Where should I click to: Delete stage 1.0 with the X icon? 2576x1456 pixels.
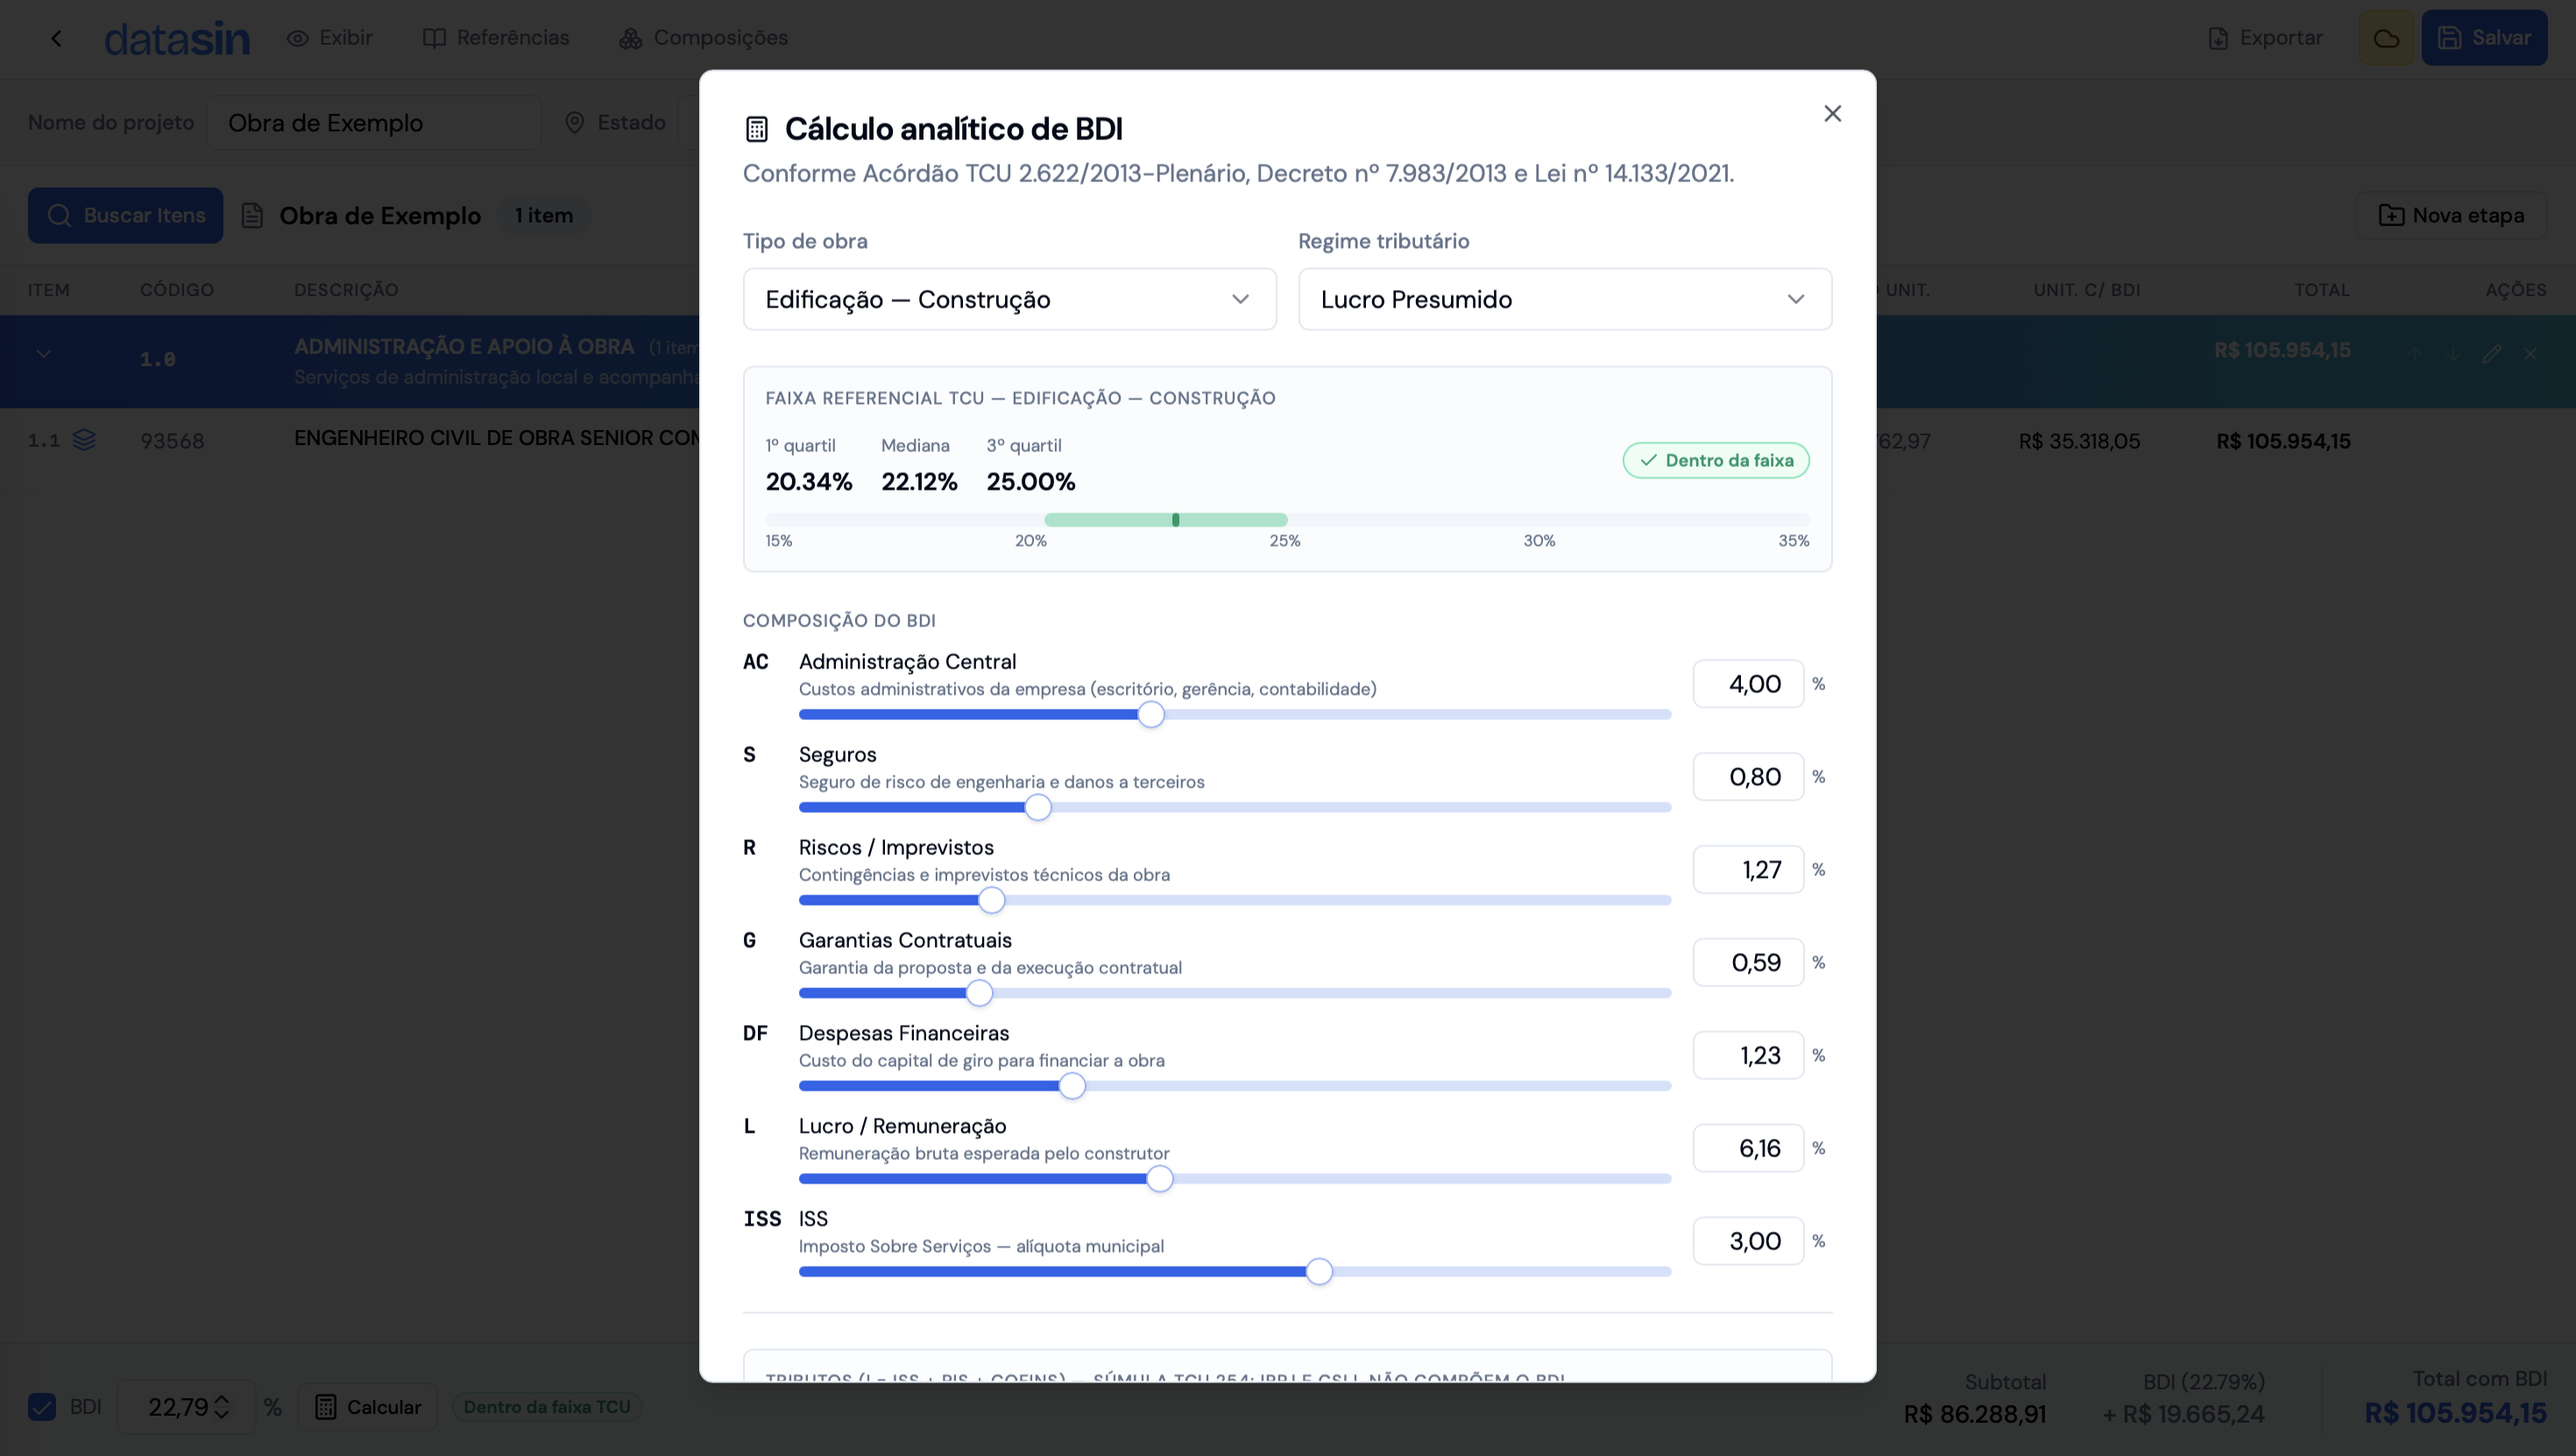(x=2530, y=354)
